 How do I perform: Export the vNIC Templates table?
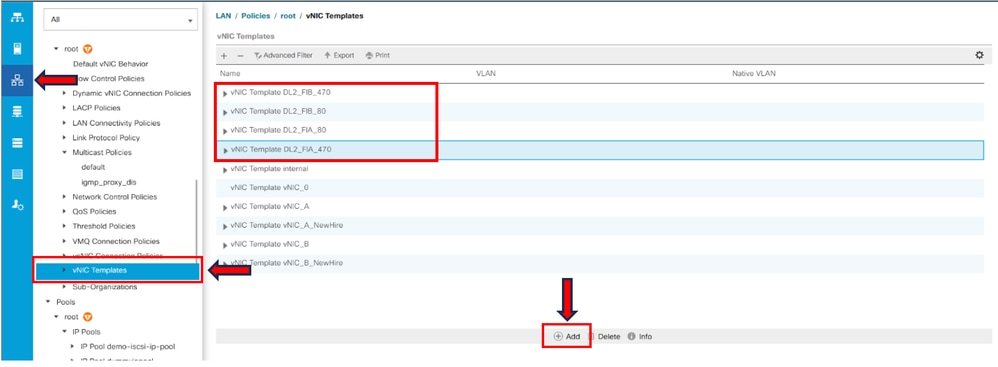pos(339,55)
